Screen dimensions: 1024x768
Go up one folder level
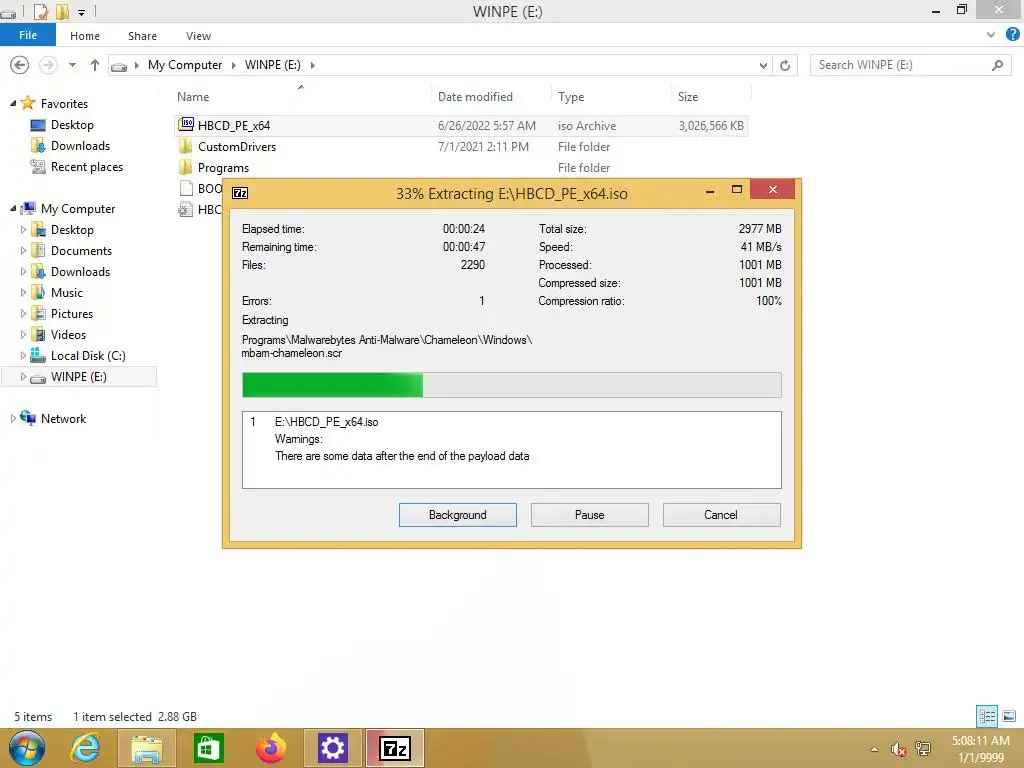(x=95, y=65)
